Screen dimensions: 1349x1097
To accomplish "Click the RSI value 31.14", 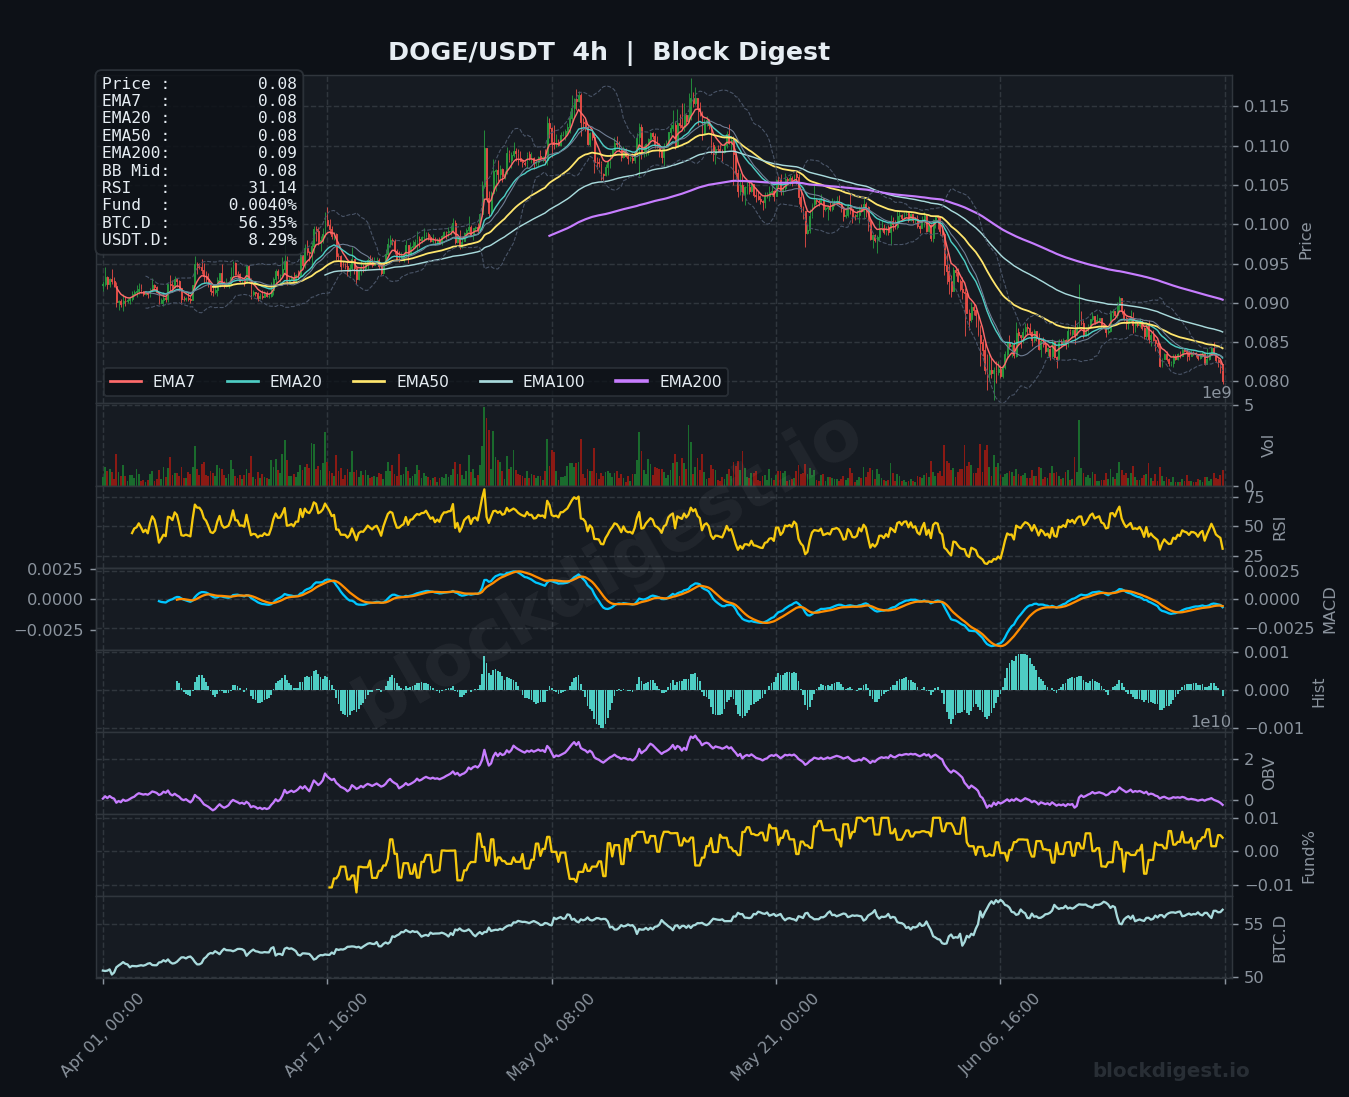I will 272,187.
